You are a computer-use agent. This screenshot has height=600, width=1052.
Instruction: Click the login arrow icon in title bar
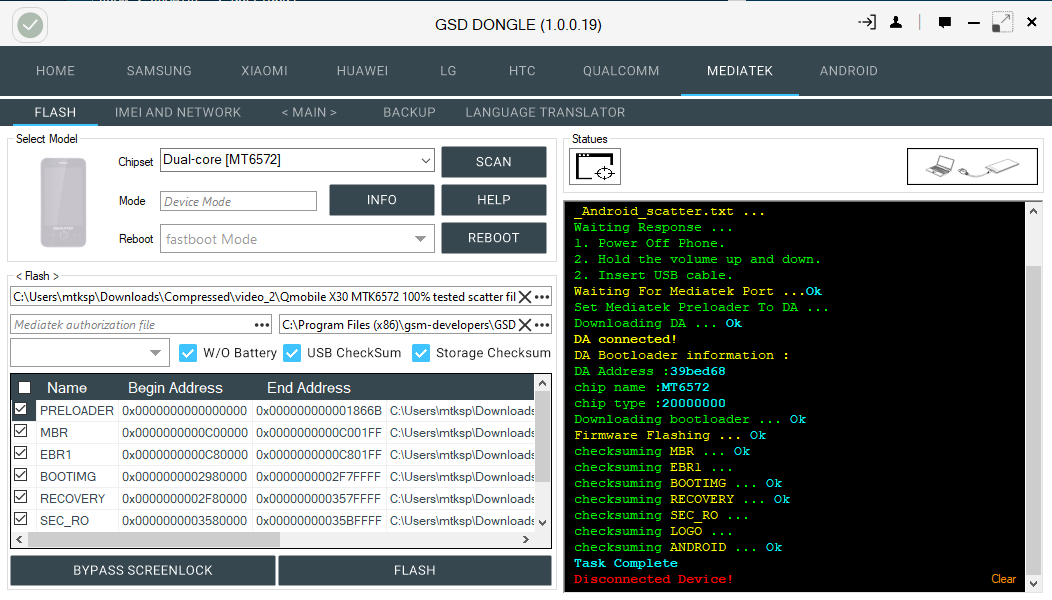point(867,22)
